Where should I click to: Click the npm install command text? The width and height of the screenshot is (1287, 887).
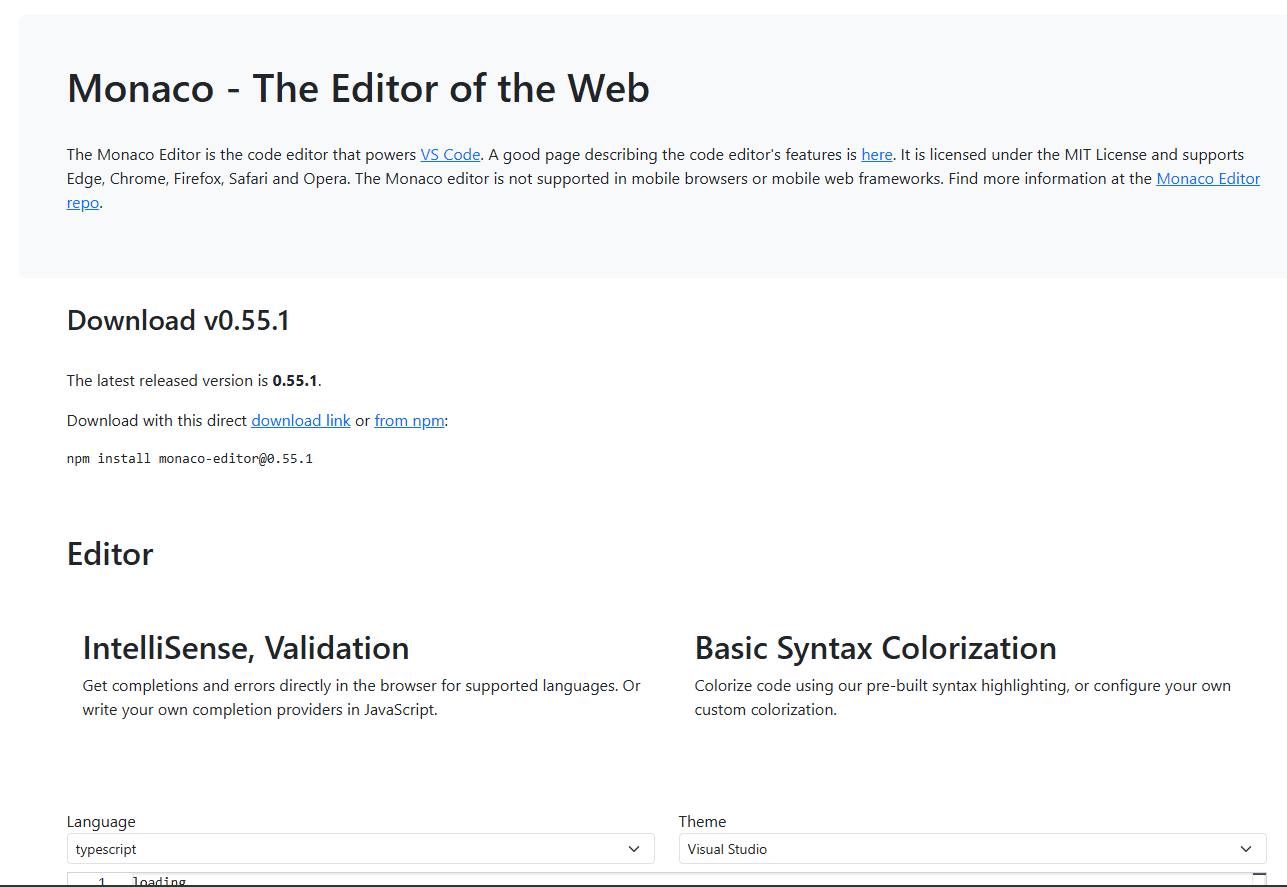pyautogui.click(x=189, y=458)
